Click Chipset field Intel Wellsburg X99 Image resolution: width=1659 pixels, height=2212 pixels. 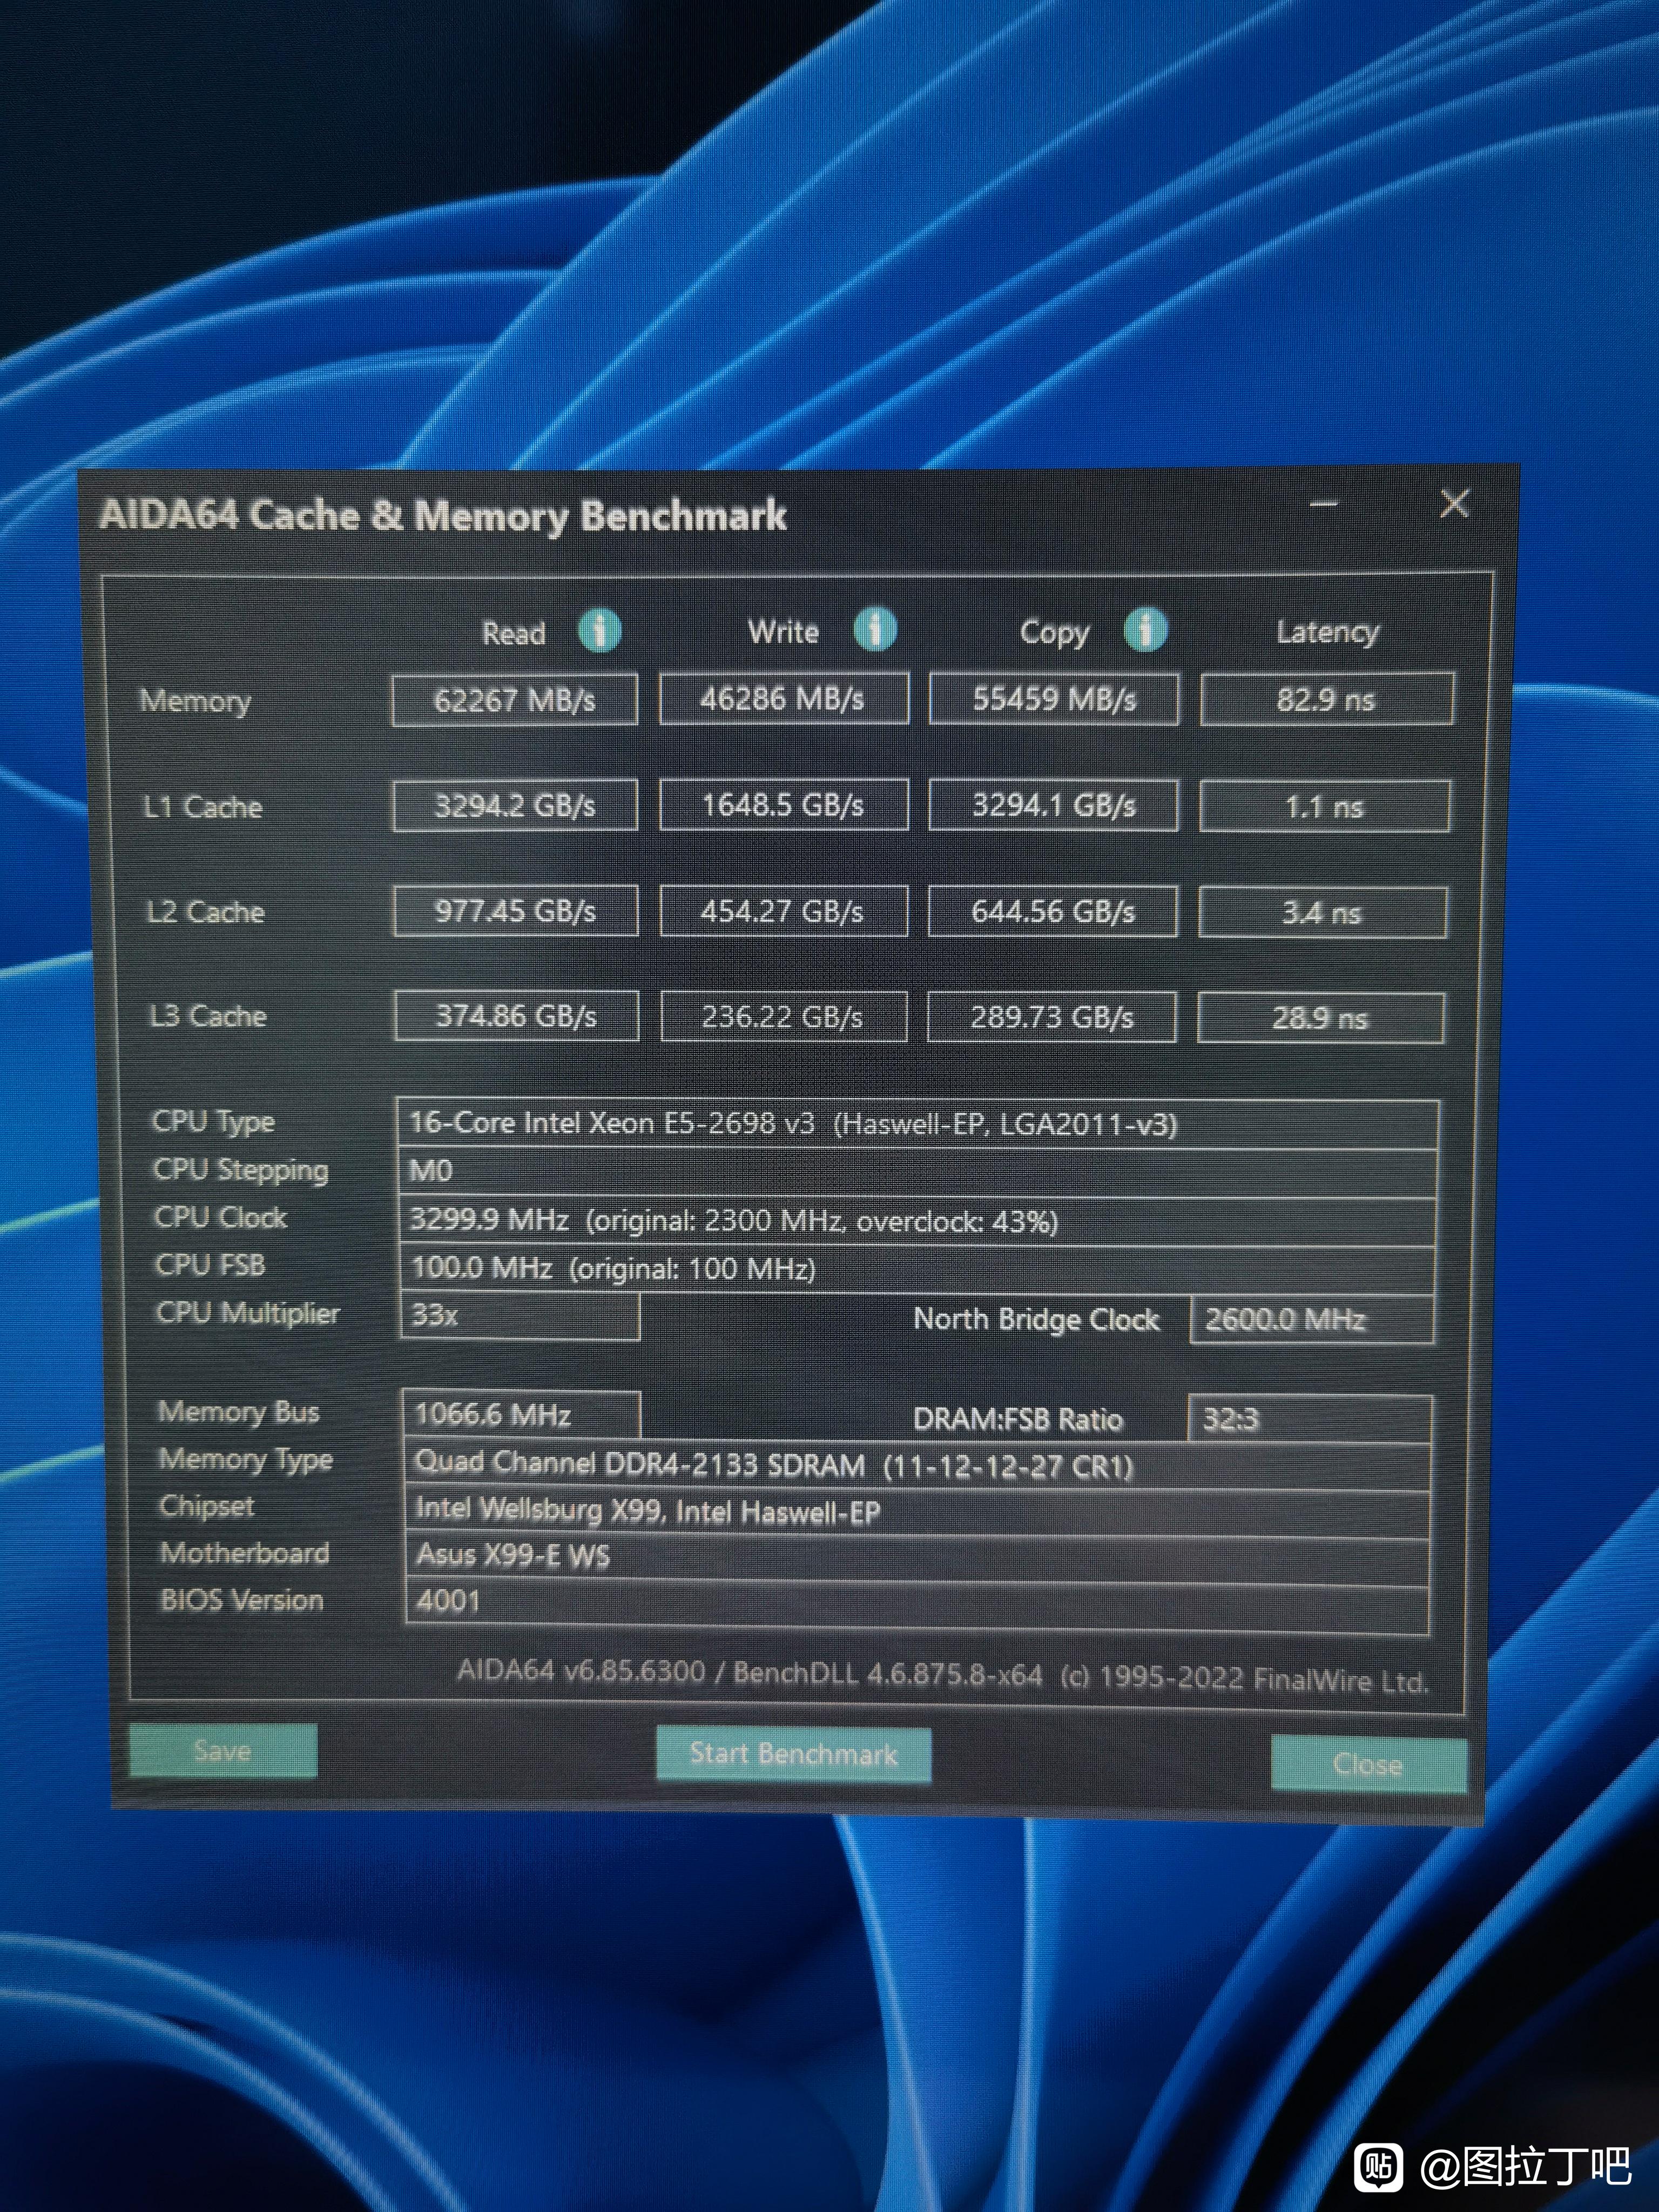917,1511
